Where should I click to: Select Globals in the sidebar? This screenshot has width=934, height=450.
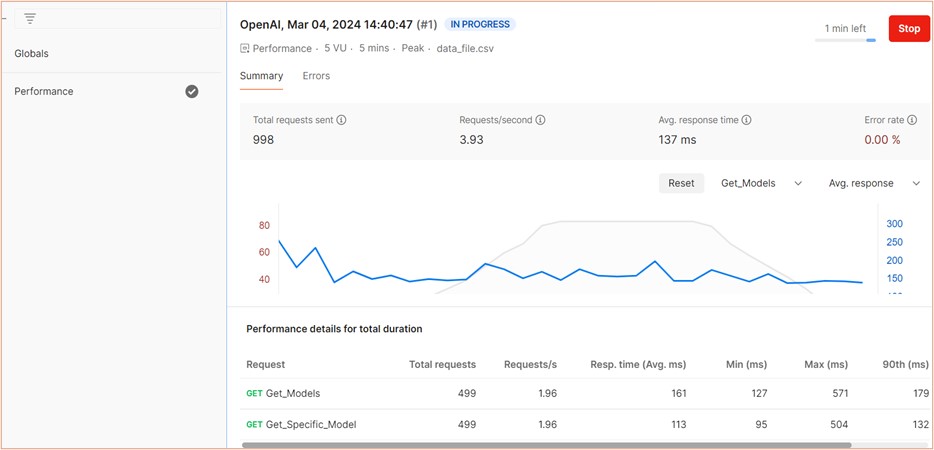point(32,54)
